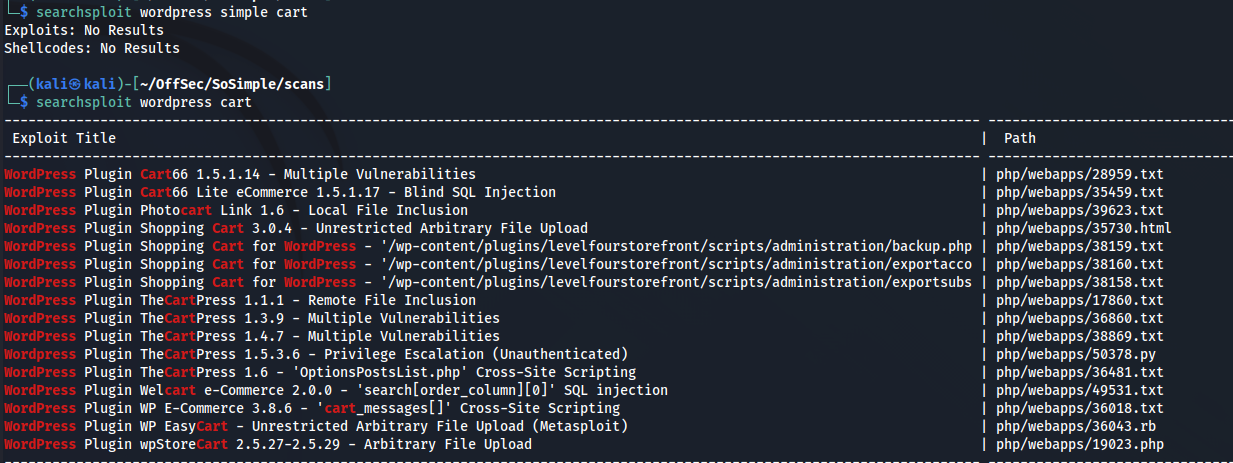
Task: Click the 'searchsploit wordpress simple cart' command line
Action: coord(172,12)
